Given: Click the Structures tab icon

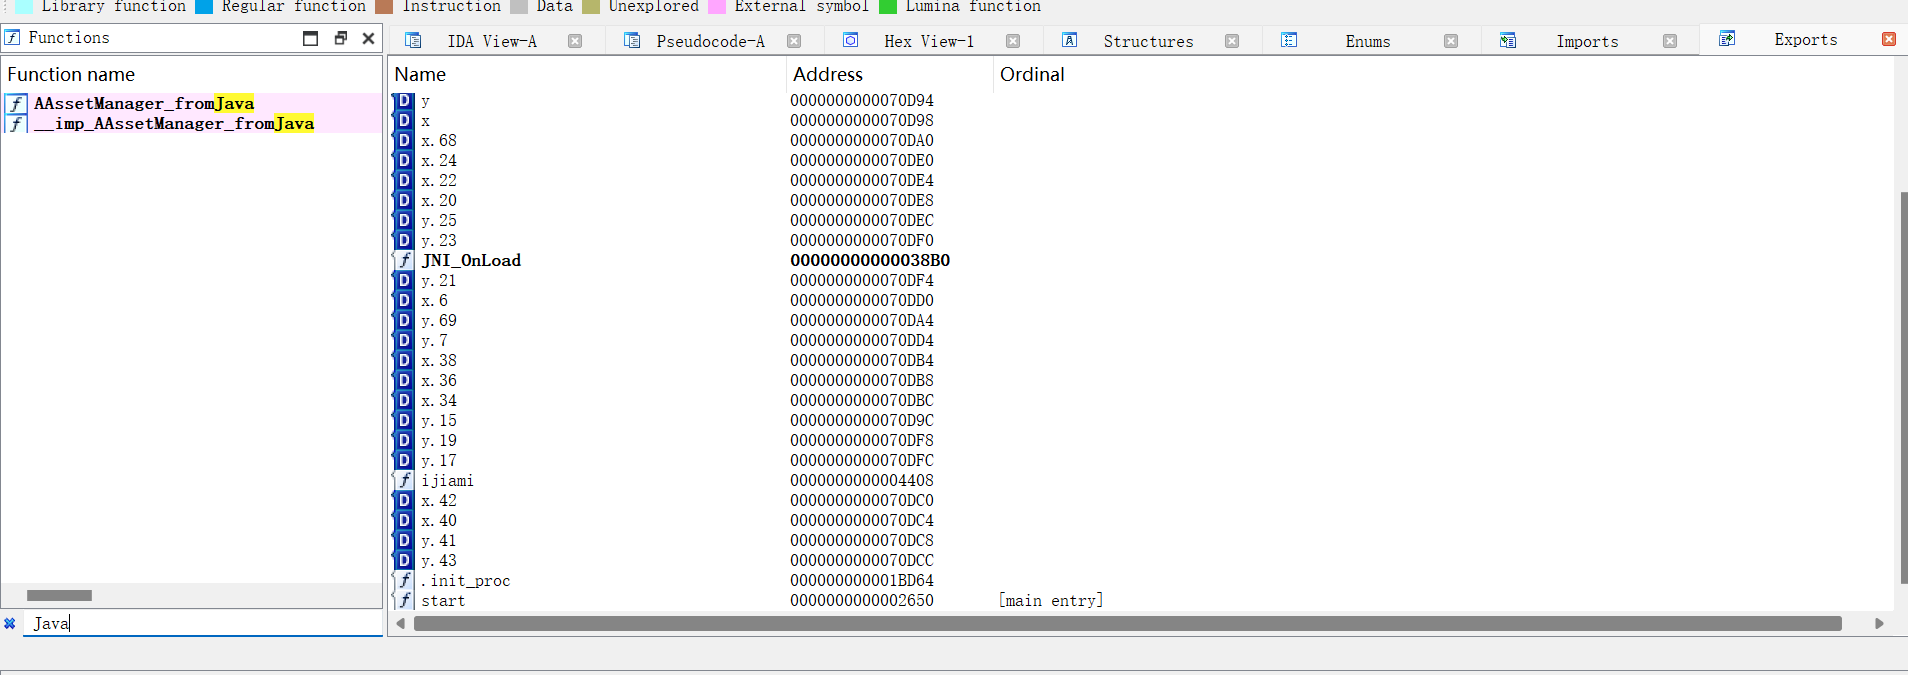Looking at the screenshot, I should tap(1070, 40).
